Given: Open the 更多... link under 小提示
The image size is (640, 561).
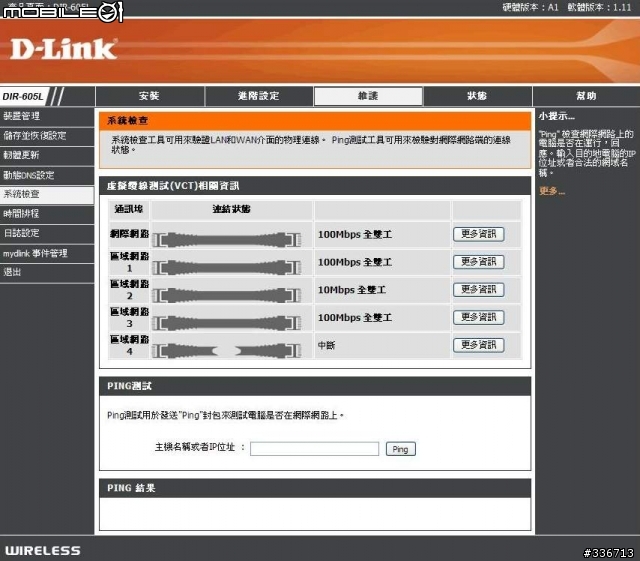Looking at the screenshot, I should (x=552, y=191).
